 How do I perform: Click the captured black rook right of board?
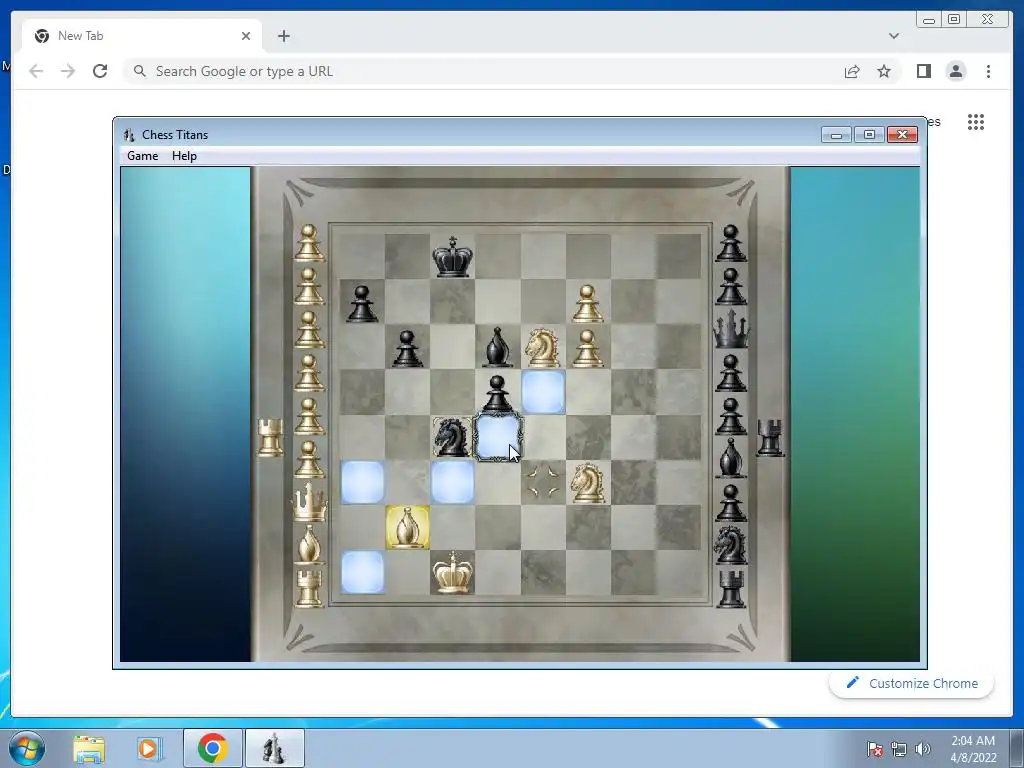click(770, 437)
